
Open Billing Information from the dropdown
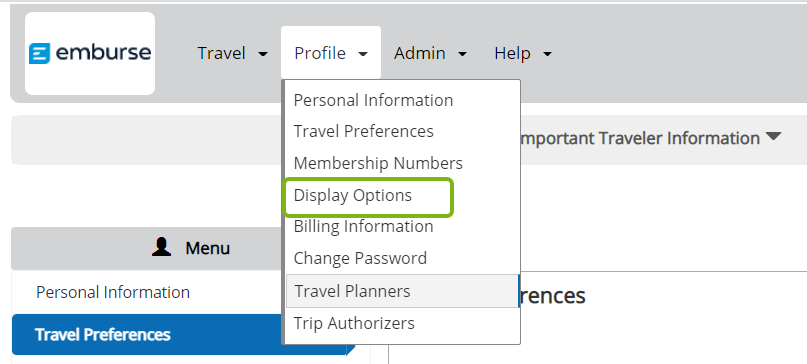point(363,227)
